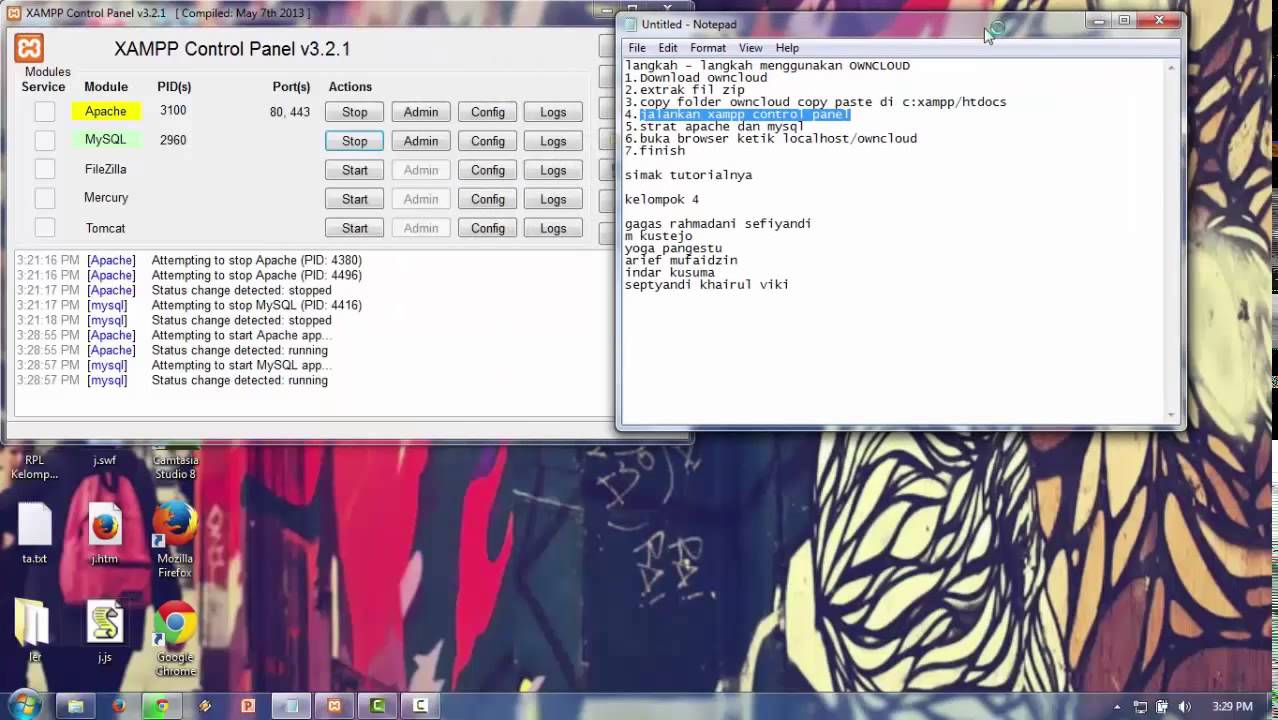Select the Camtasia Studio 8 desktop shortcut

click(175, 467)
